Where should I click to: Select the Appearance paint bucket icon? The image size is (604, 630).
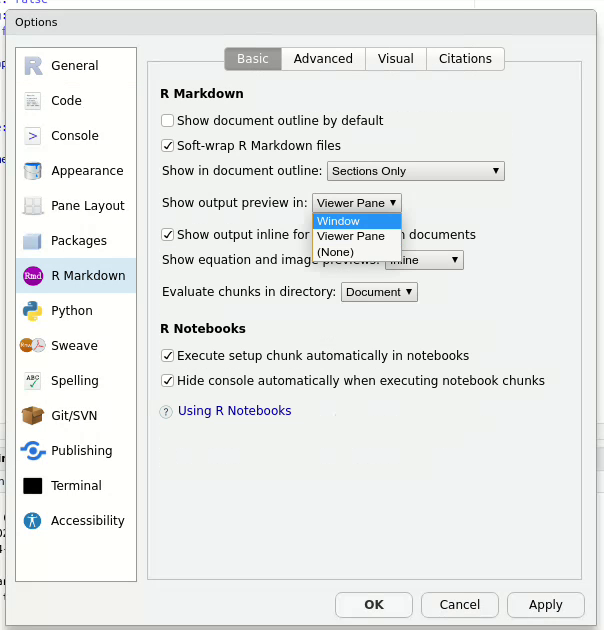33,171
